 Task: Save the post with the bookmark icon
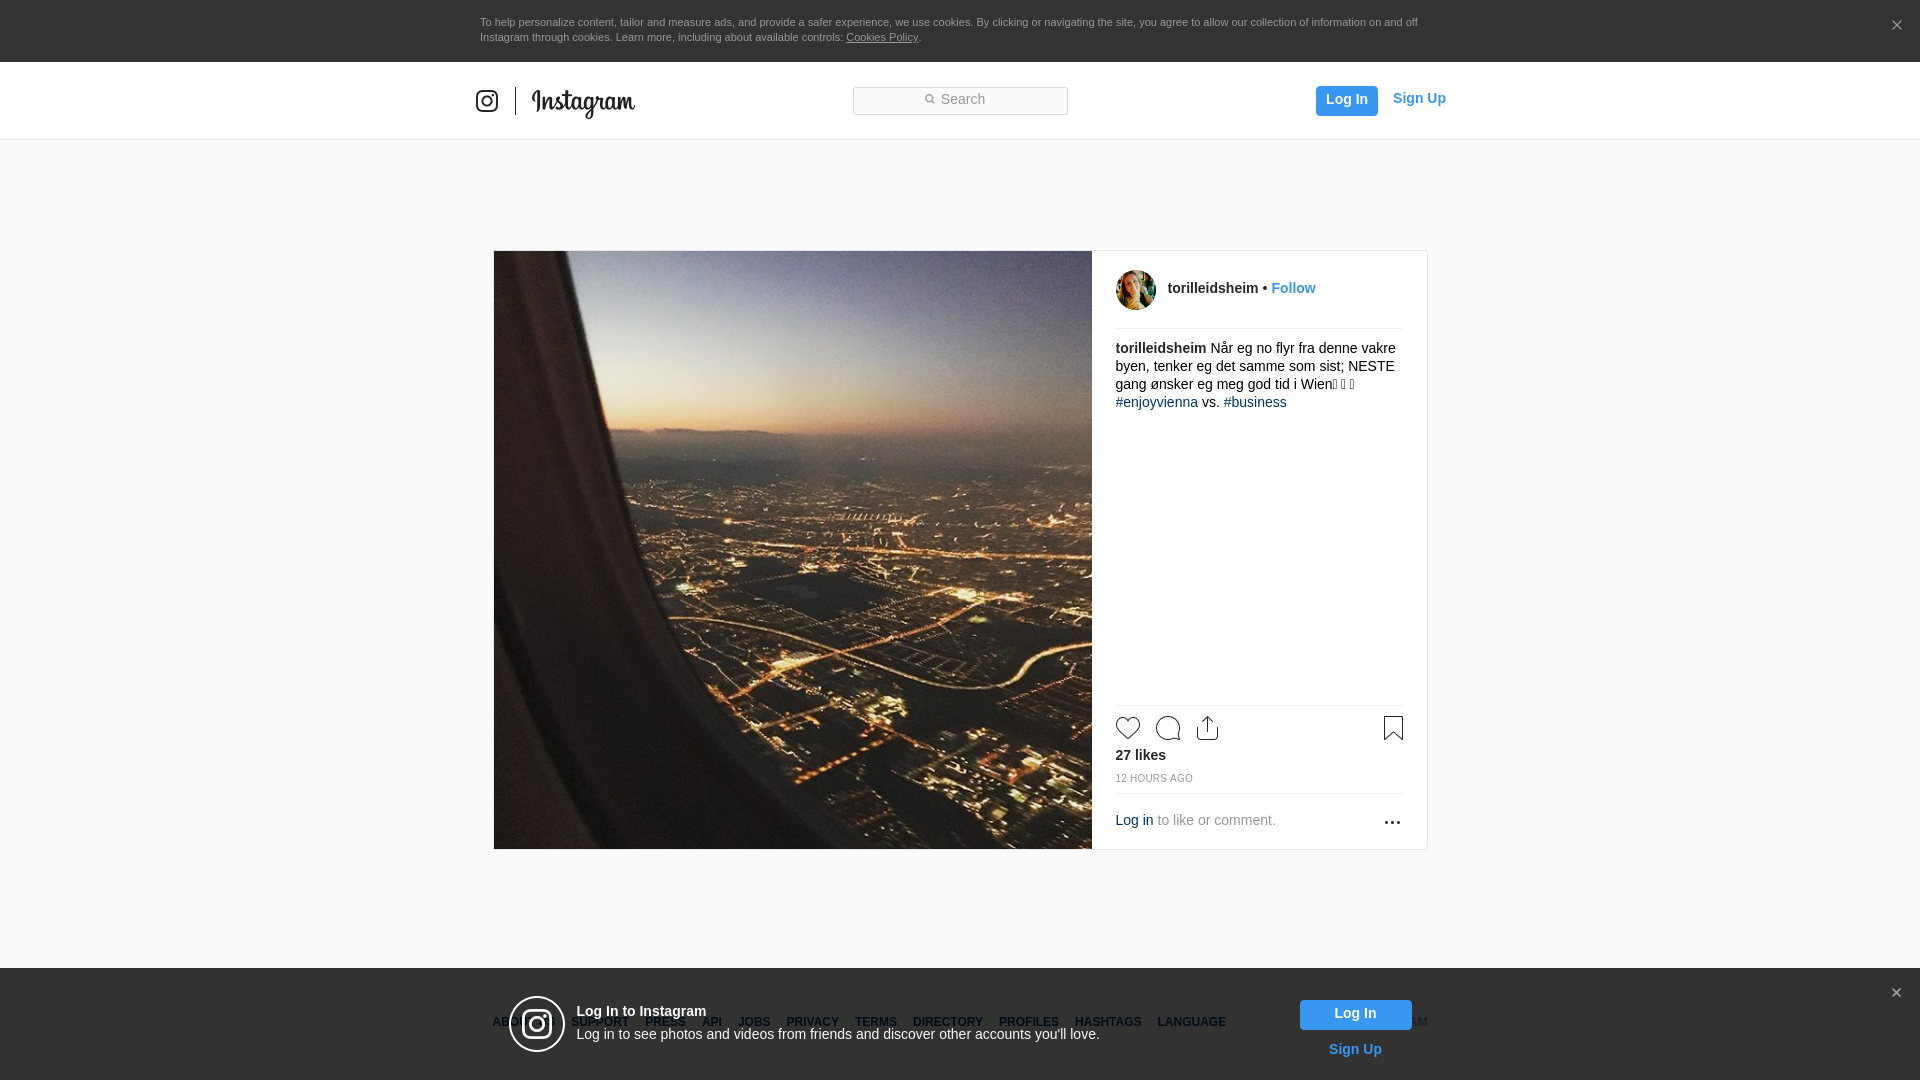[1393, 728]
